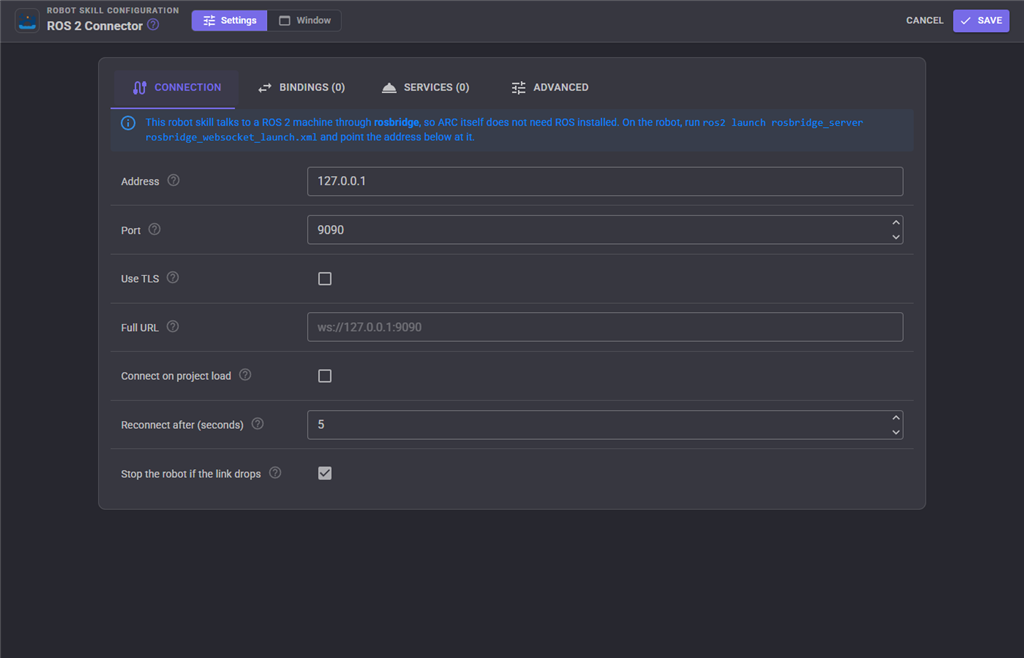
Task: Click the Address field label
Action: 140,181
